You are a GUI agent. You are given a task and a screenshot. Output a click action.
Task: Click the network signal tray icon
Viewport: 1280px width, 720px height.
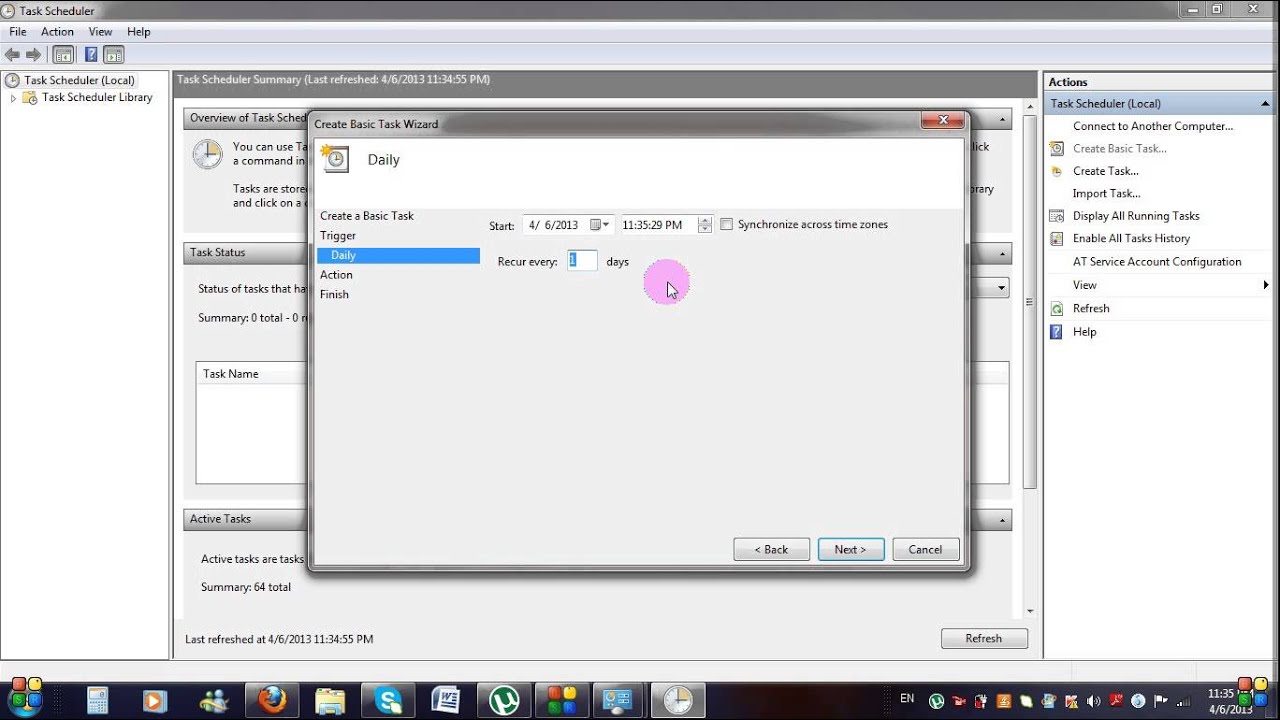(x=1181, y=701)
